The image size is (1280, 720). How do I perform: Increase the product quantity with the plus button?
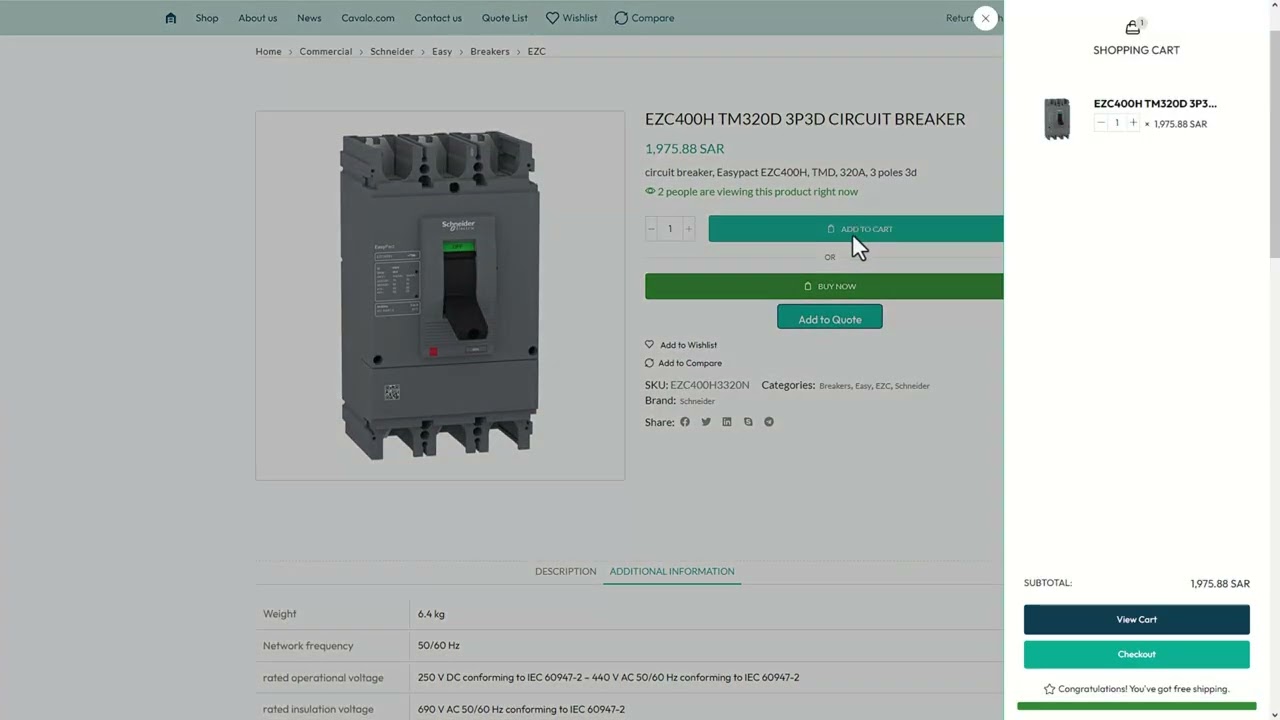click(688, 229)
